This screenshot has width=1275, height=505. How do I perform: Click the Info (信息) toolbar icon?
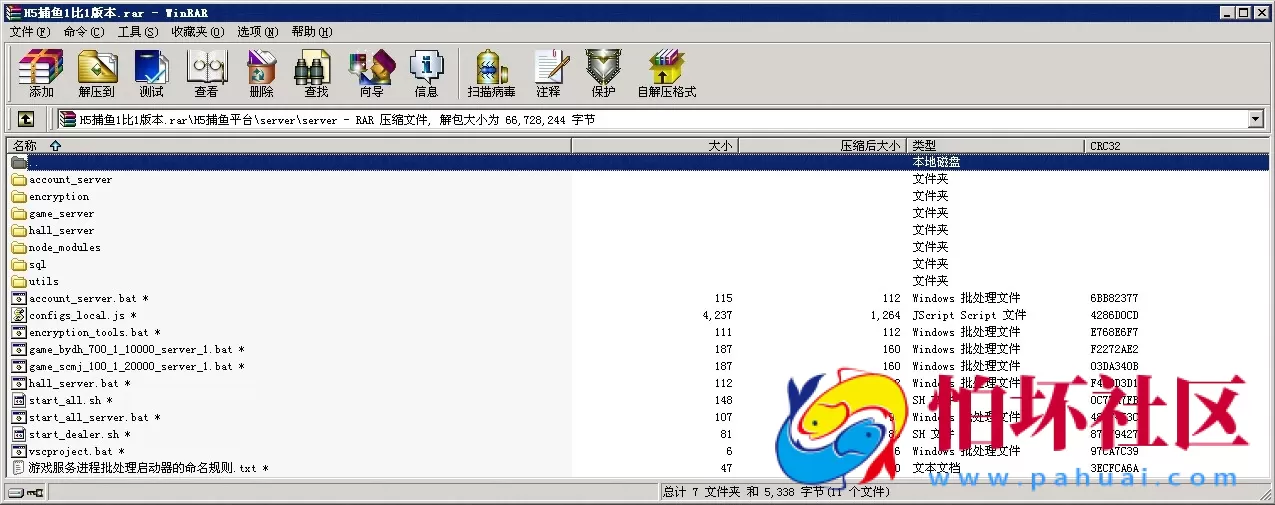[426, 73]
